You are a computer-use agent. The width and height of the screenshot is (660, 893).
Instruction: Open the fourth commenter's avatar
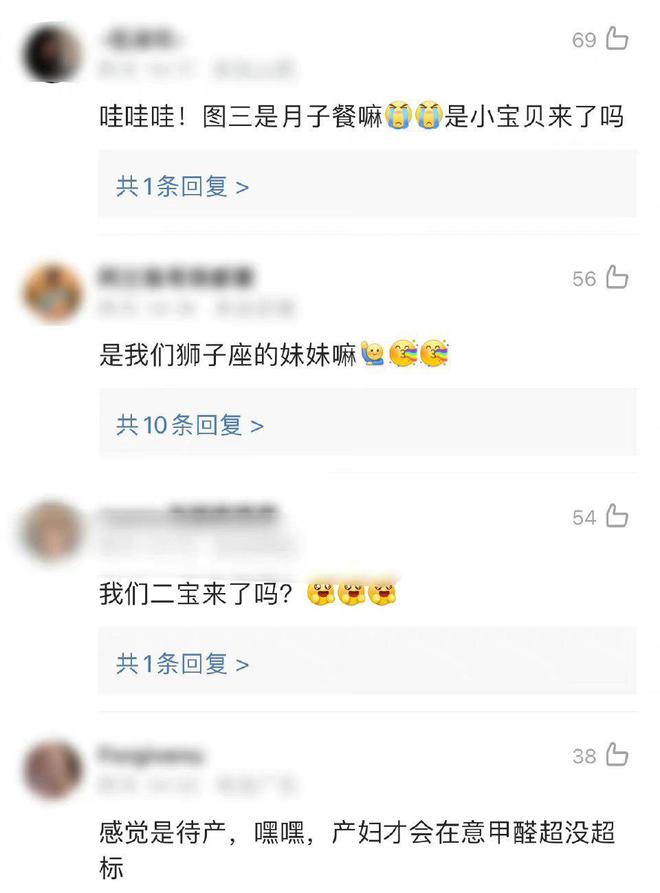click(52, 769)
